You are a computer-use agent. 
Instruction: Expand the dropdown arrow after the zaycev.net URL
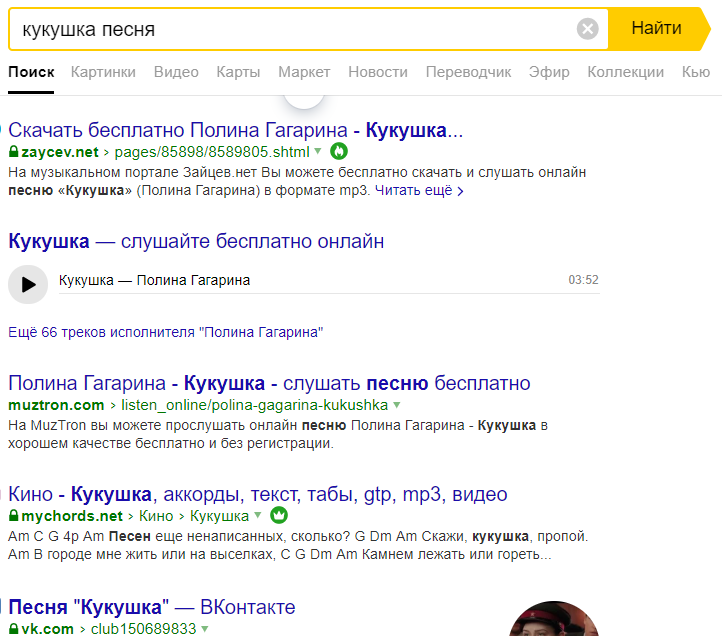pos(318,151)
